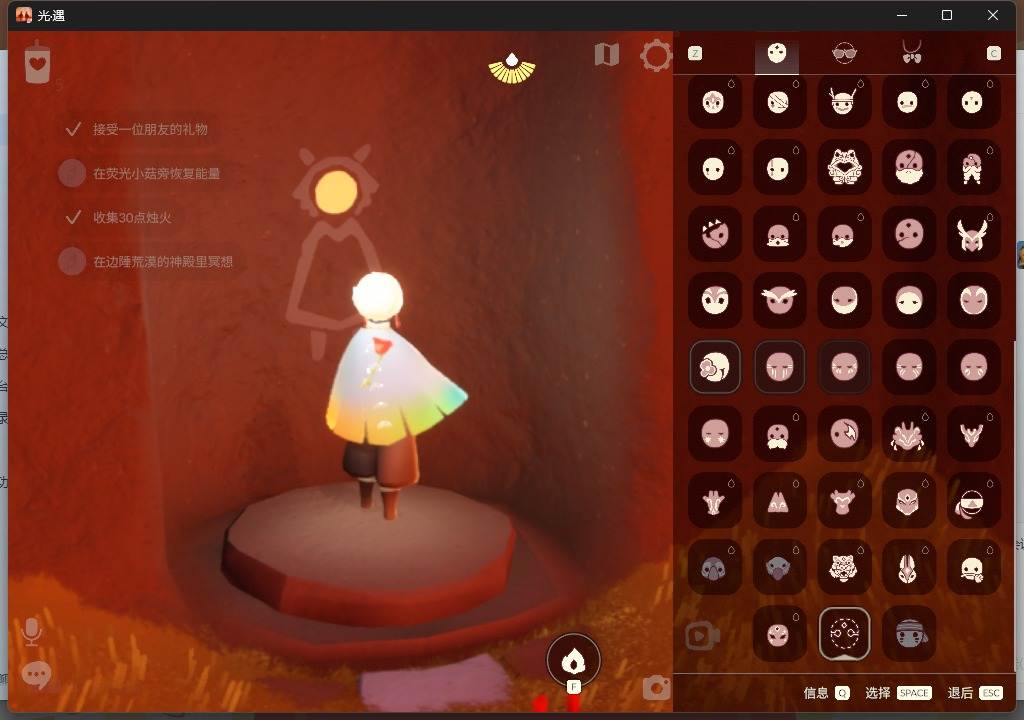Select the giraffe mask

click(714, 500)
